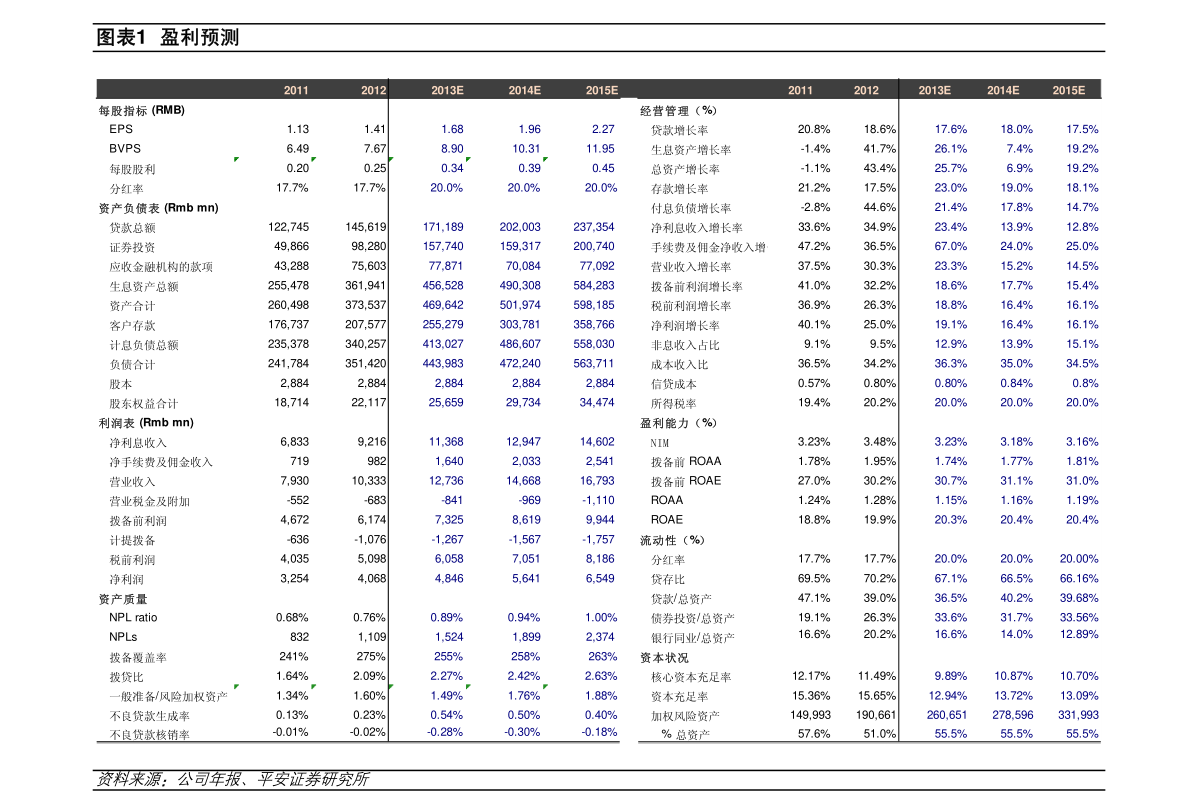Screen dimensions: 1191x808
Task: Select the BVPS row label
Action: click(x=125, y=148)
